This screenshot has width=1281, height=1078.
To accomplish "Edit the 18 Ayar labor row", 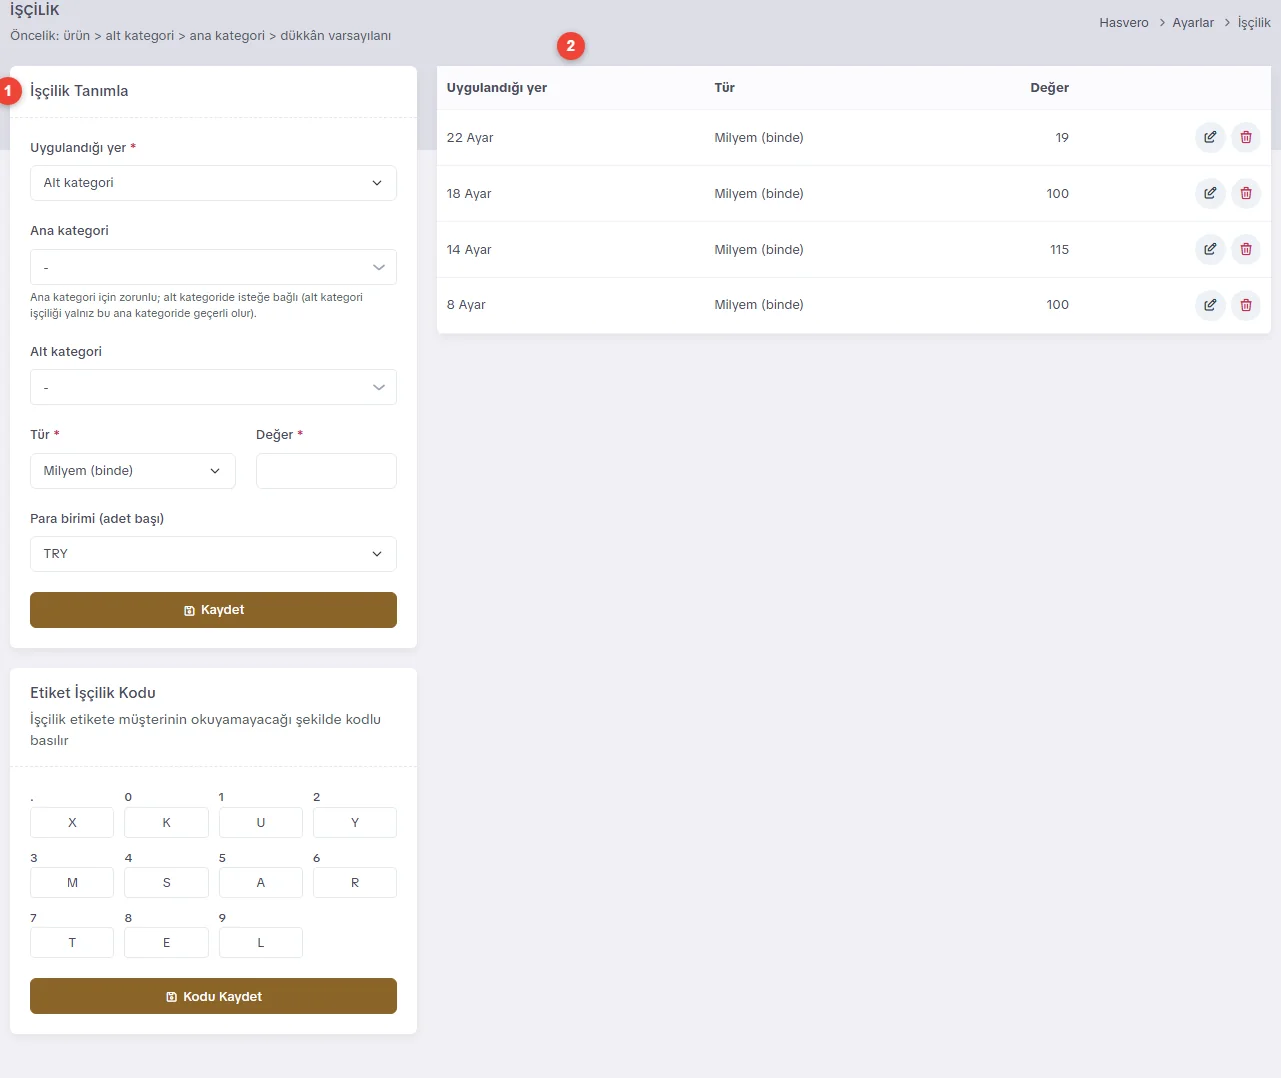I will pos(1210,193).
